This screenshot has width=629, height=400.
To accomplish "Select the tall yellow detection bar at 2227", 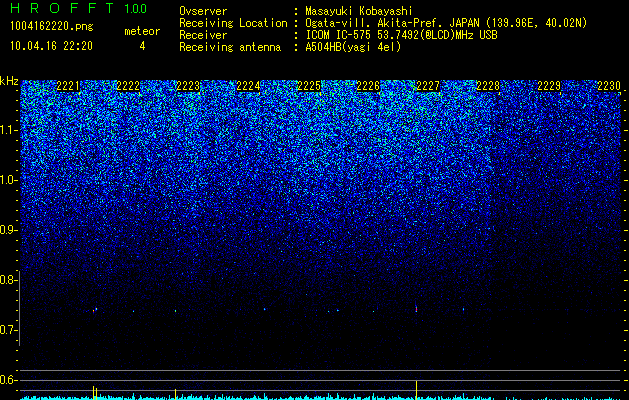I will (416, 390).
